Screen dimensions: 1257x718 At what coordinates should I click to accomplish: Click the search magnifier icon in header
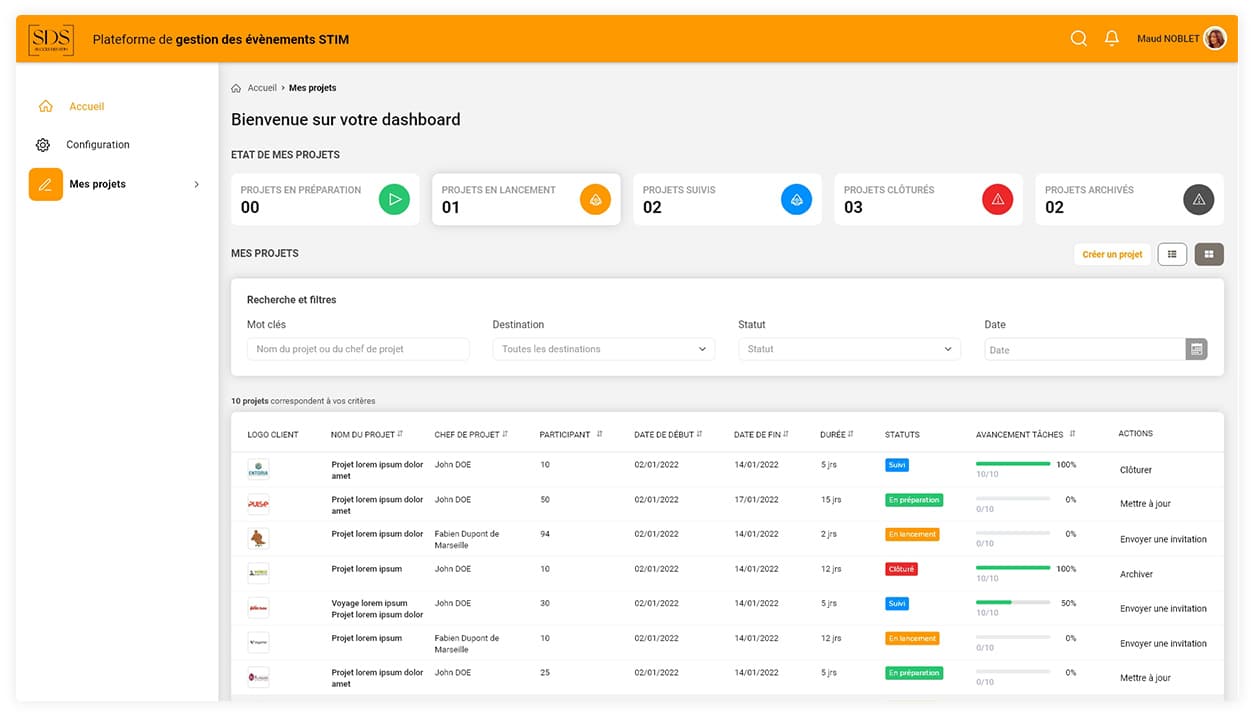pos(1078,39)
